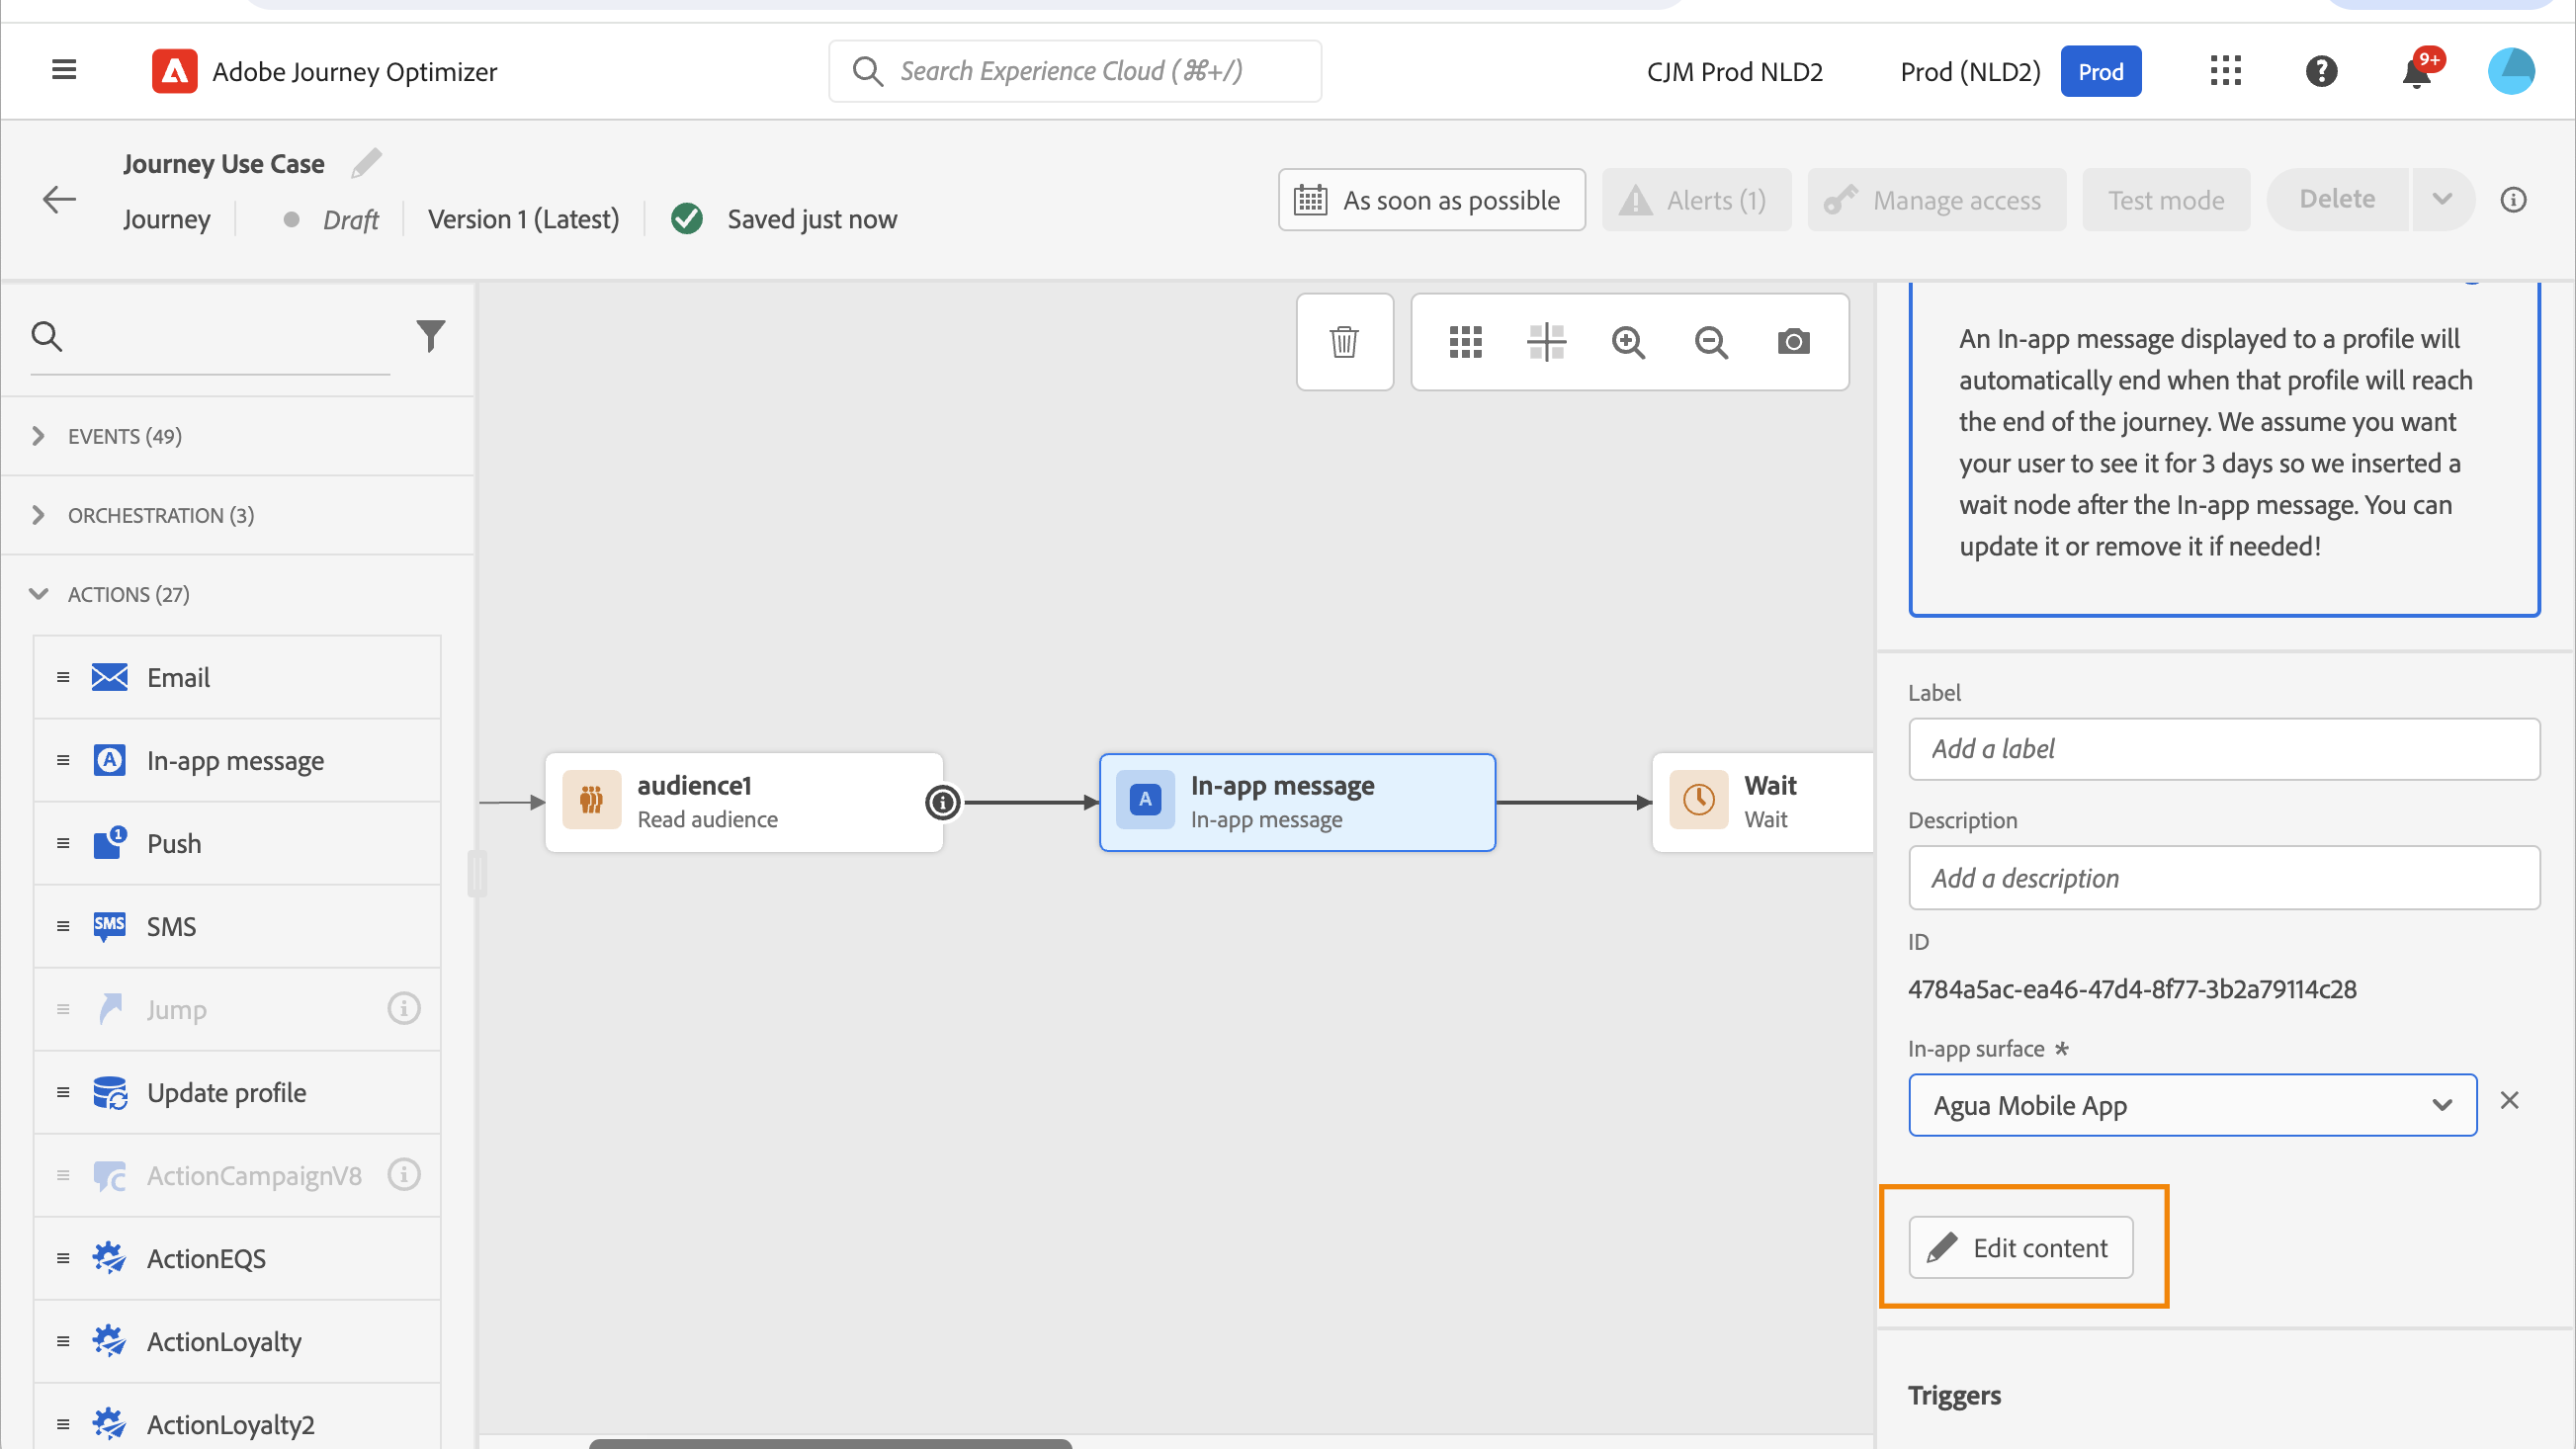Open the In-app surface dropdown
This screenshot has width=2576, height=1449.
[2192, 1105]
